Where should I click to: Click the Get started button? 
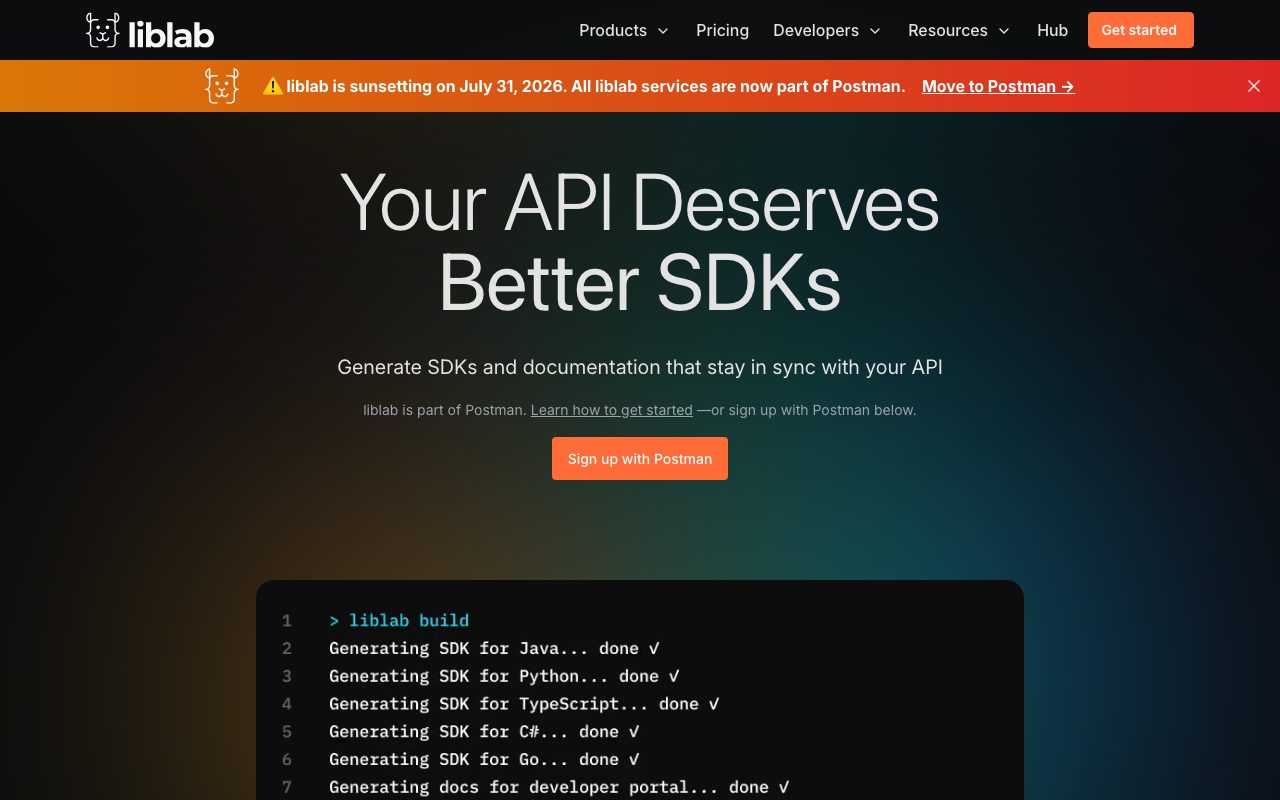(x=1140, y=30)
